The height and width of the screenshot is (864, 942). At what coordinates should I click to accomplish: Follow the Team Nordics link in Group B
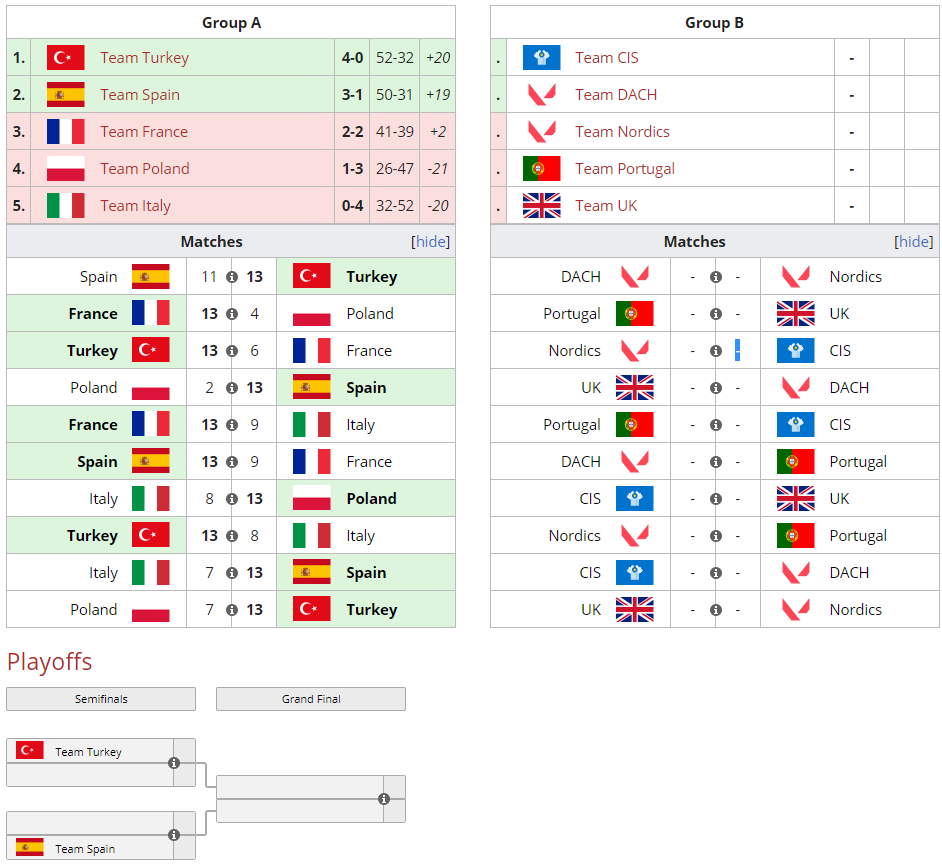pos(622,132)
